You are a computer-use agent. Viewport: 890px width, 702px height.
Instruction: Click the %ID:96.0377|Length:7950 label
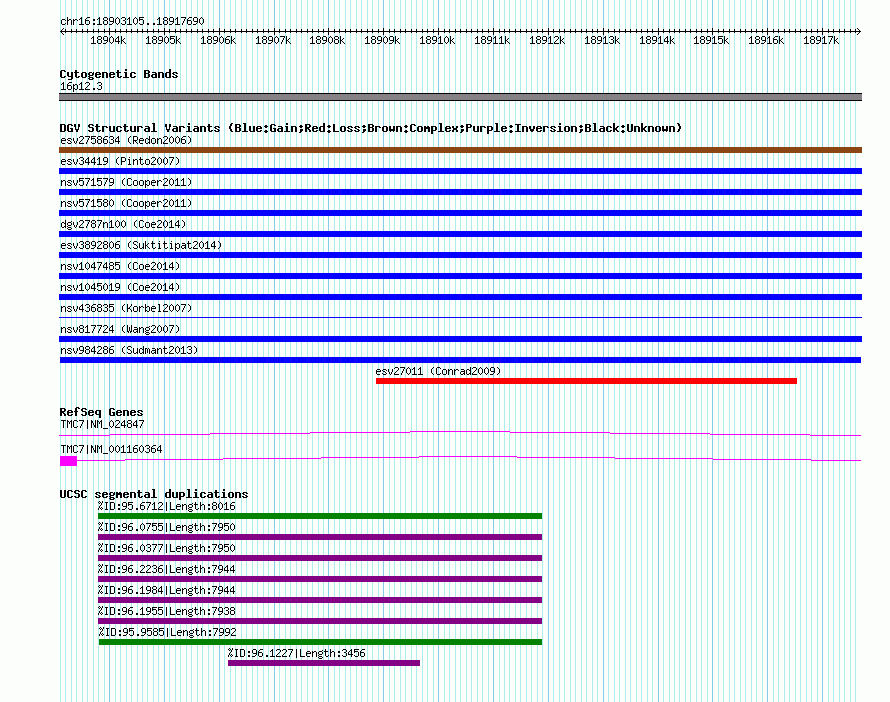point(166,548)
